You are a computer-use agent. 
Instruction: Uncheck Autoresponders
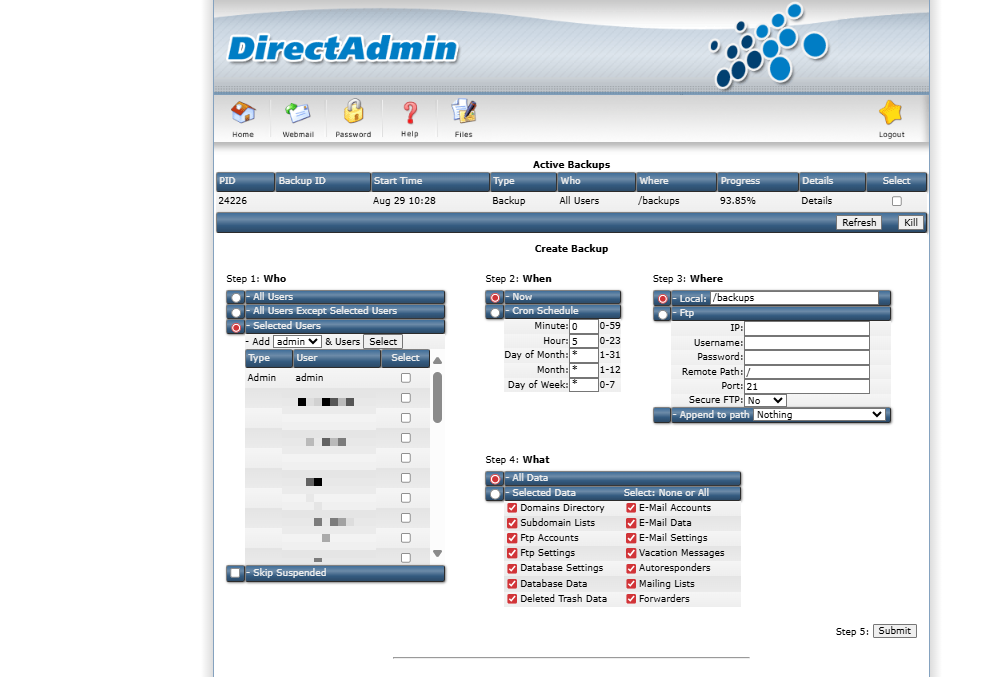[631, 568]
